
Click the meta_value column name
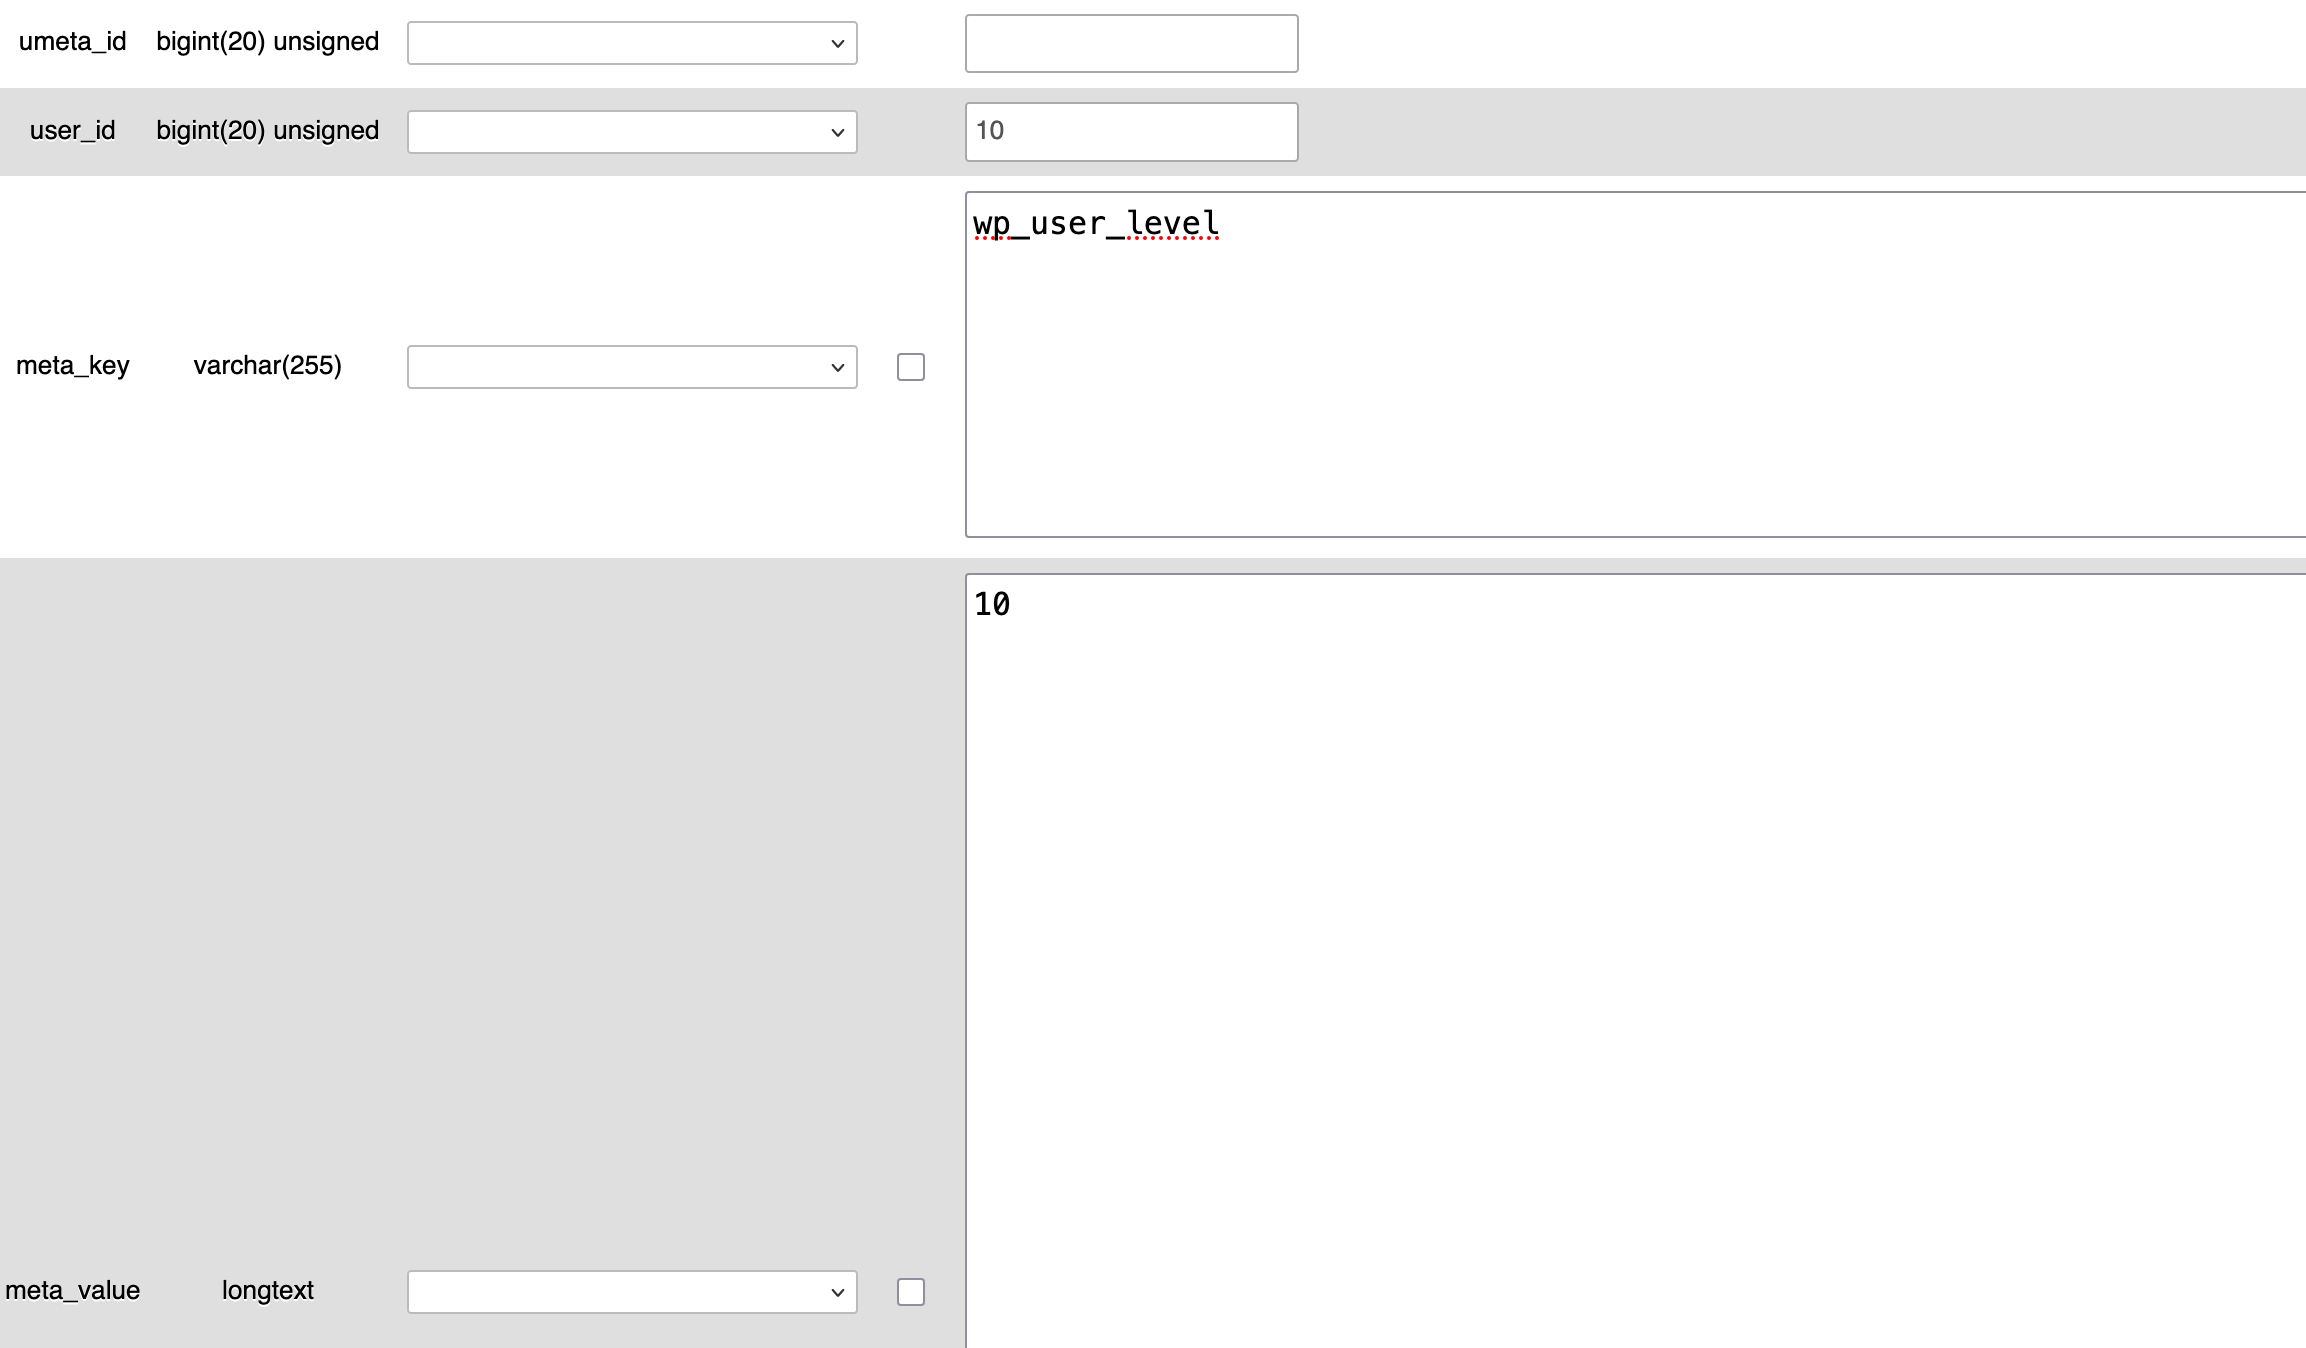[x=73, y=1291]
